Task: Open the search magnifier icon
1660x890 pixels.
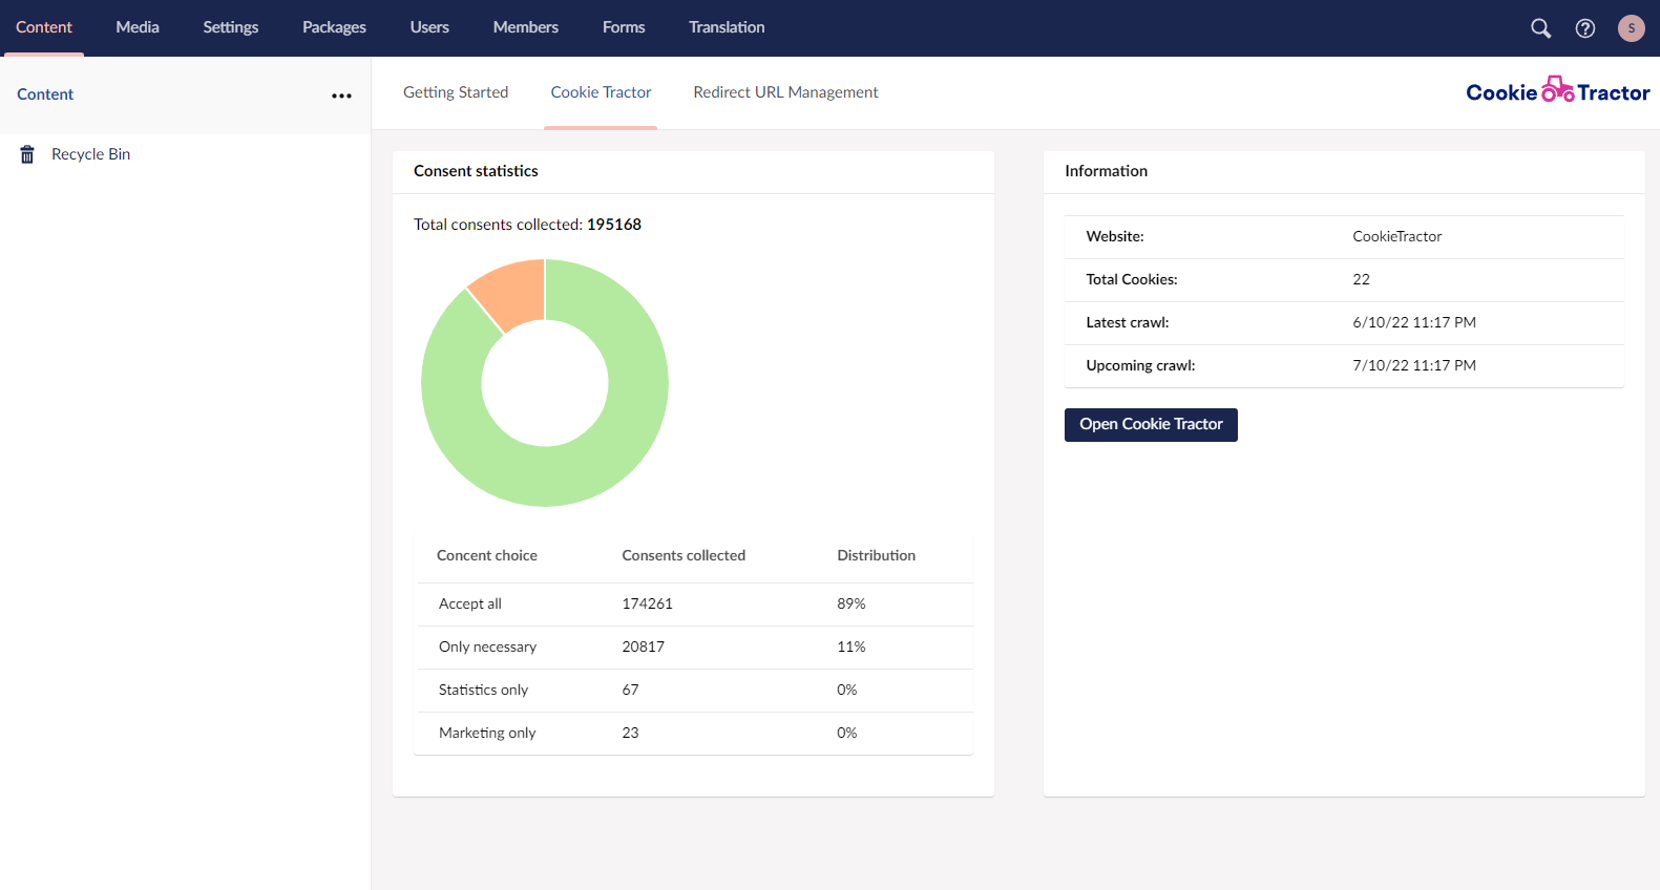Action: (x=1540, y=28)
